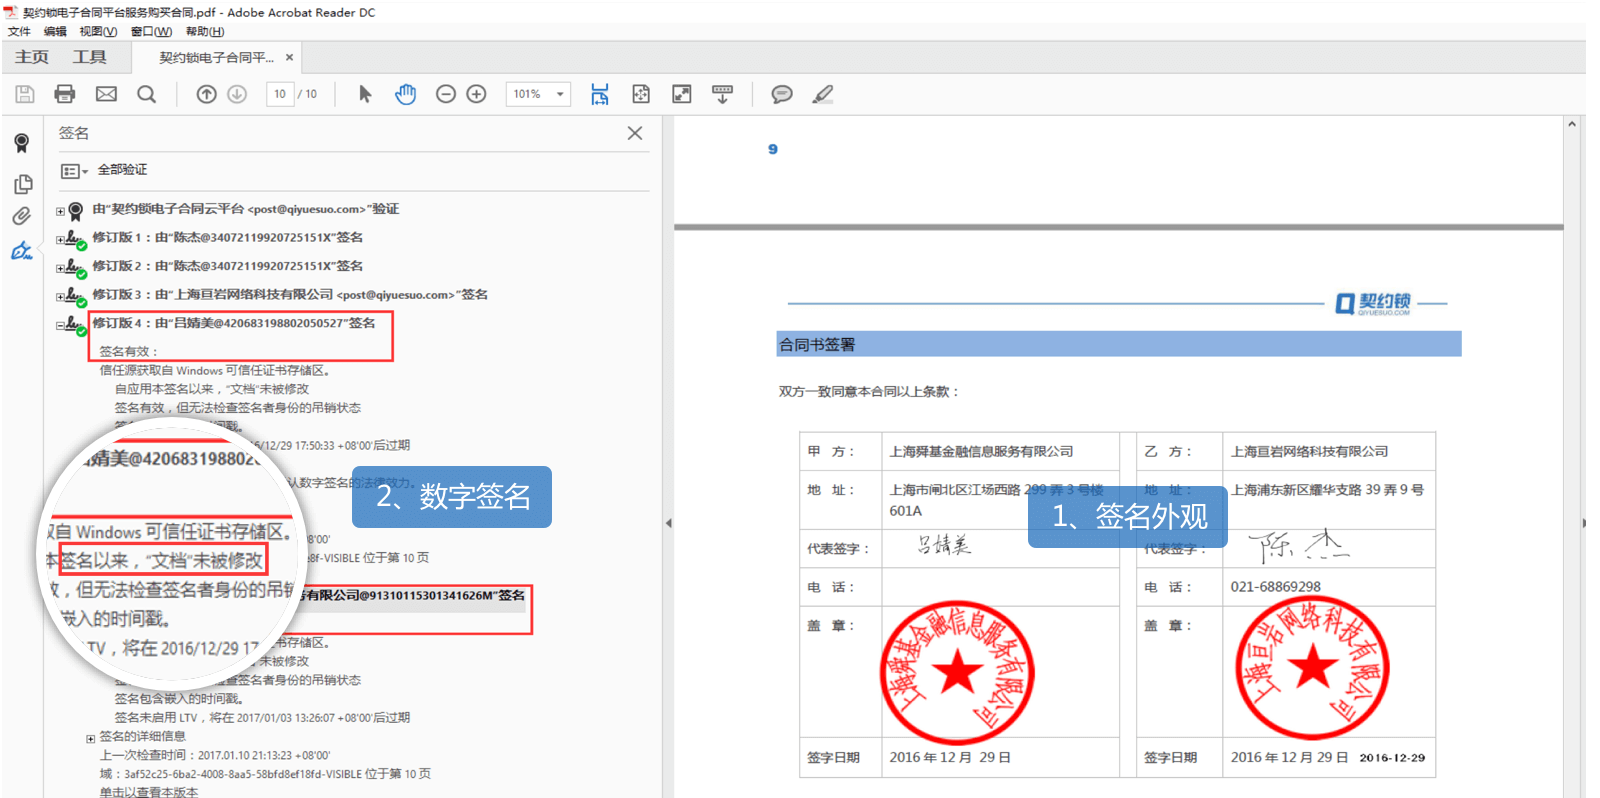Click the 上海舜基金融信息服务 red company seal

click(957, 673)
